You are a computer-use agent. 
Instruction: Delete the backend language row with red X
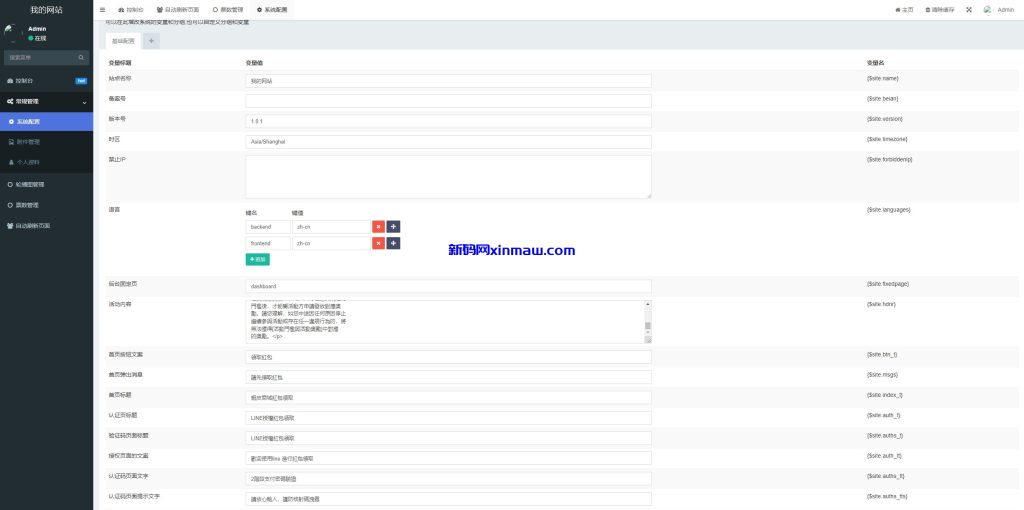[378, 227]
